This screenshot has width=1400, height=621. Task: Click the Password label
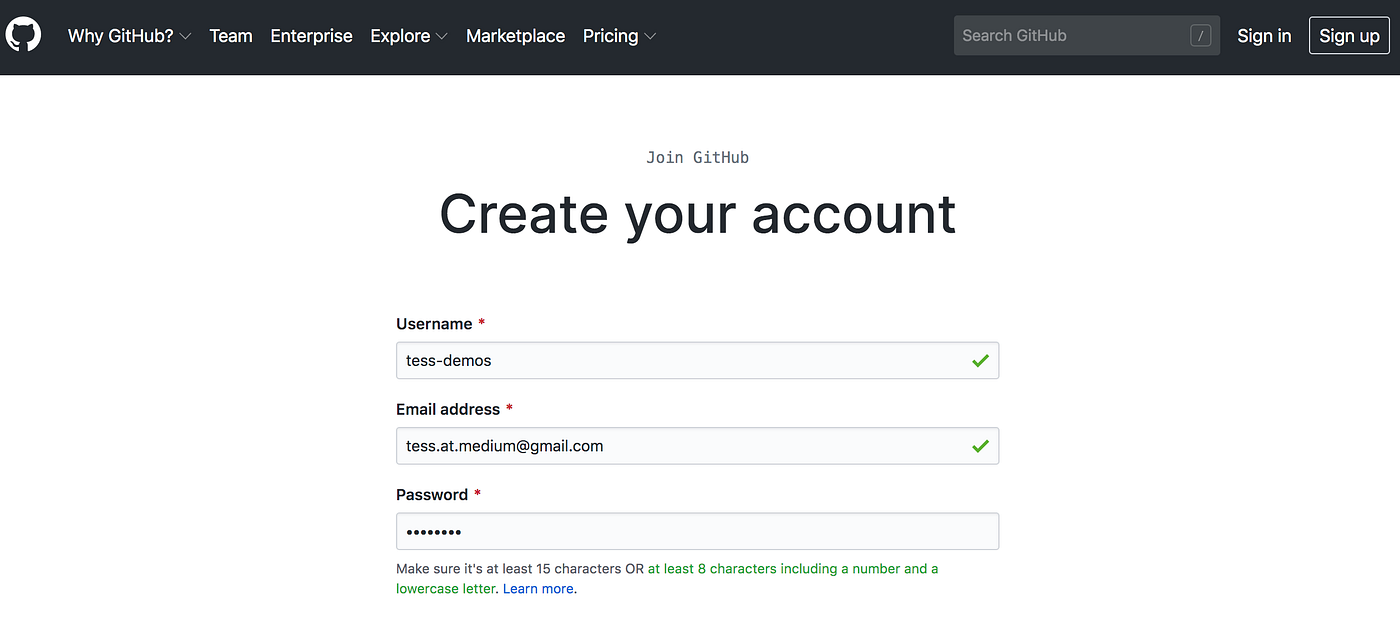[432, 495]
